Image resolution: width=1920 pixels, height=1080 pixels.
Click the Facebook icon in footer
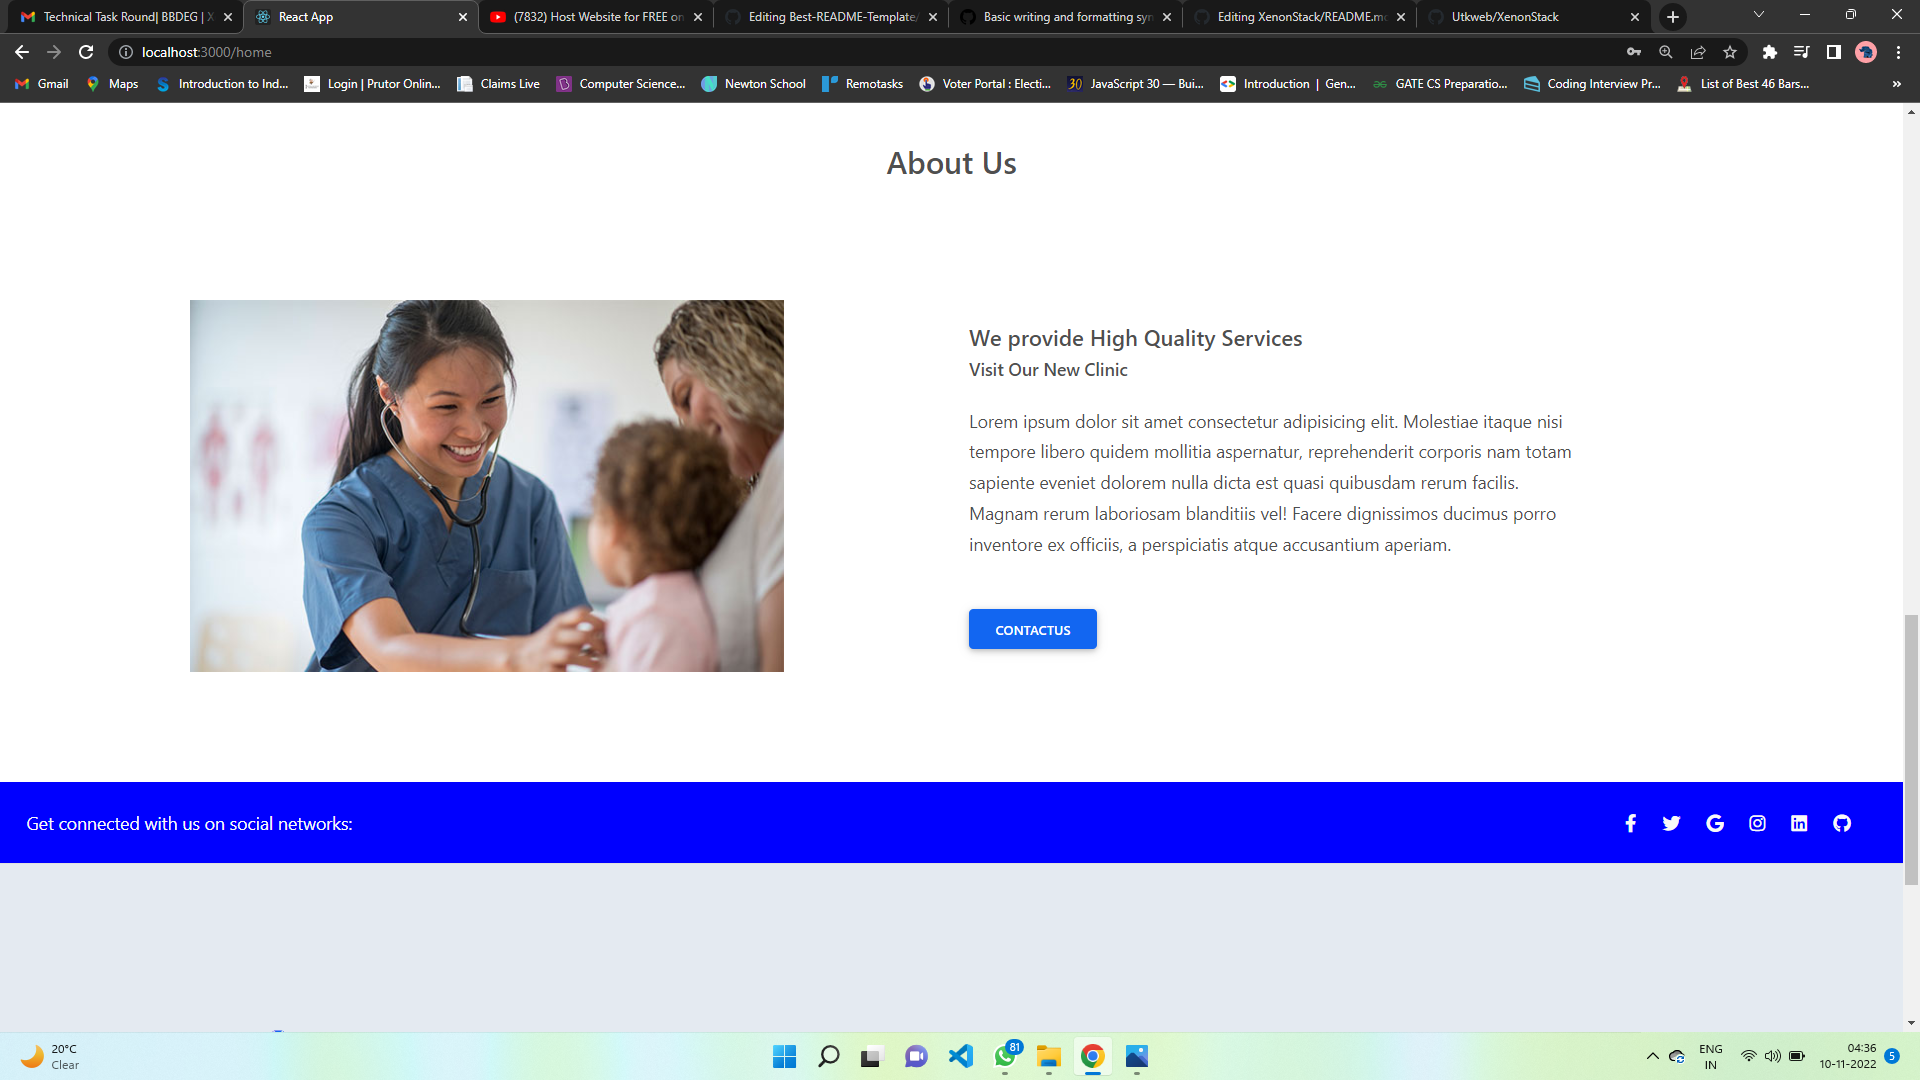pos(1630,823)
